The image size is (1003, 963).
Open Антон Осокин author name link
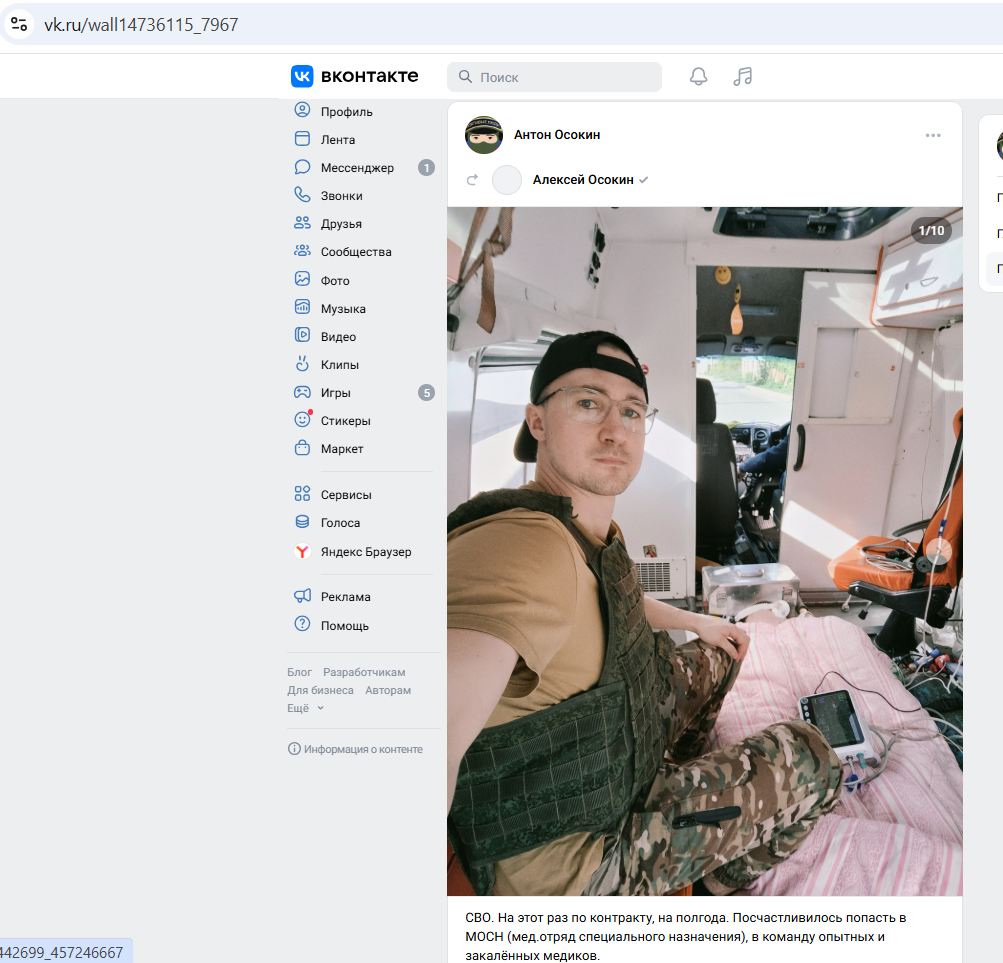click(557, 134)
